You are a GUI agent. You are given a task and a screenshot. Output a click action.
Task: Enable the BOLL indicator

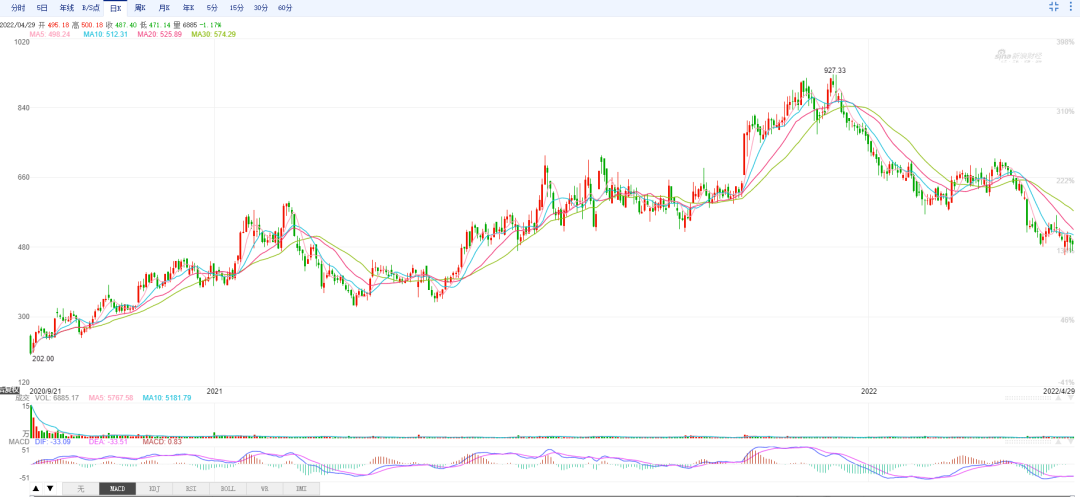click(x=227, y=489)
